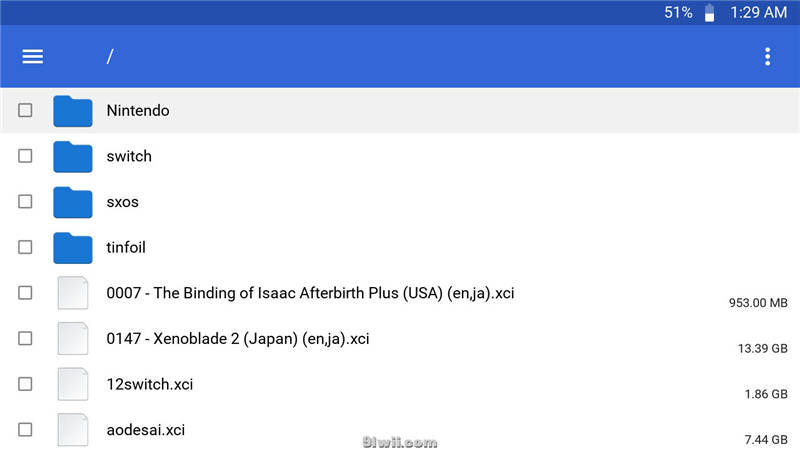800x450 pixels.
Task: Click the sxos folder icon
Action: [x=73, y=202]
